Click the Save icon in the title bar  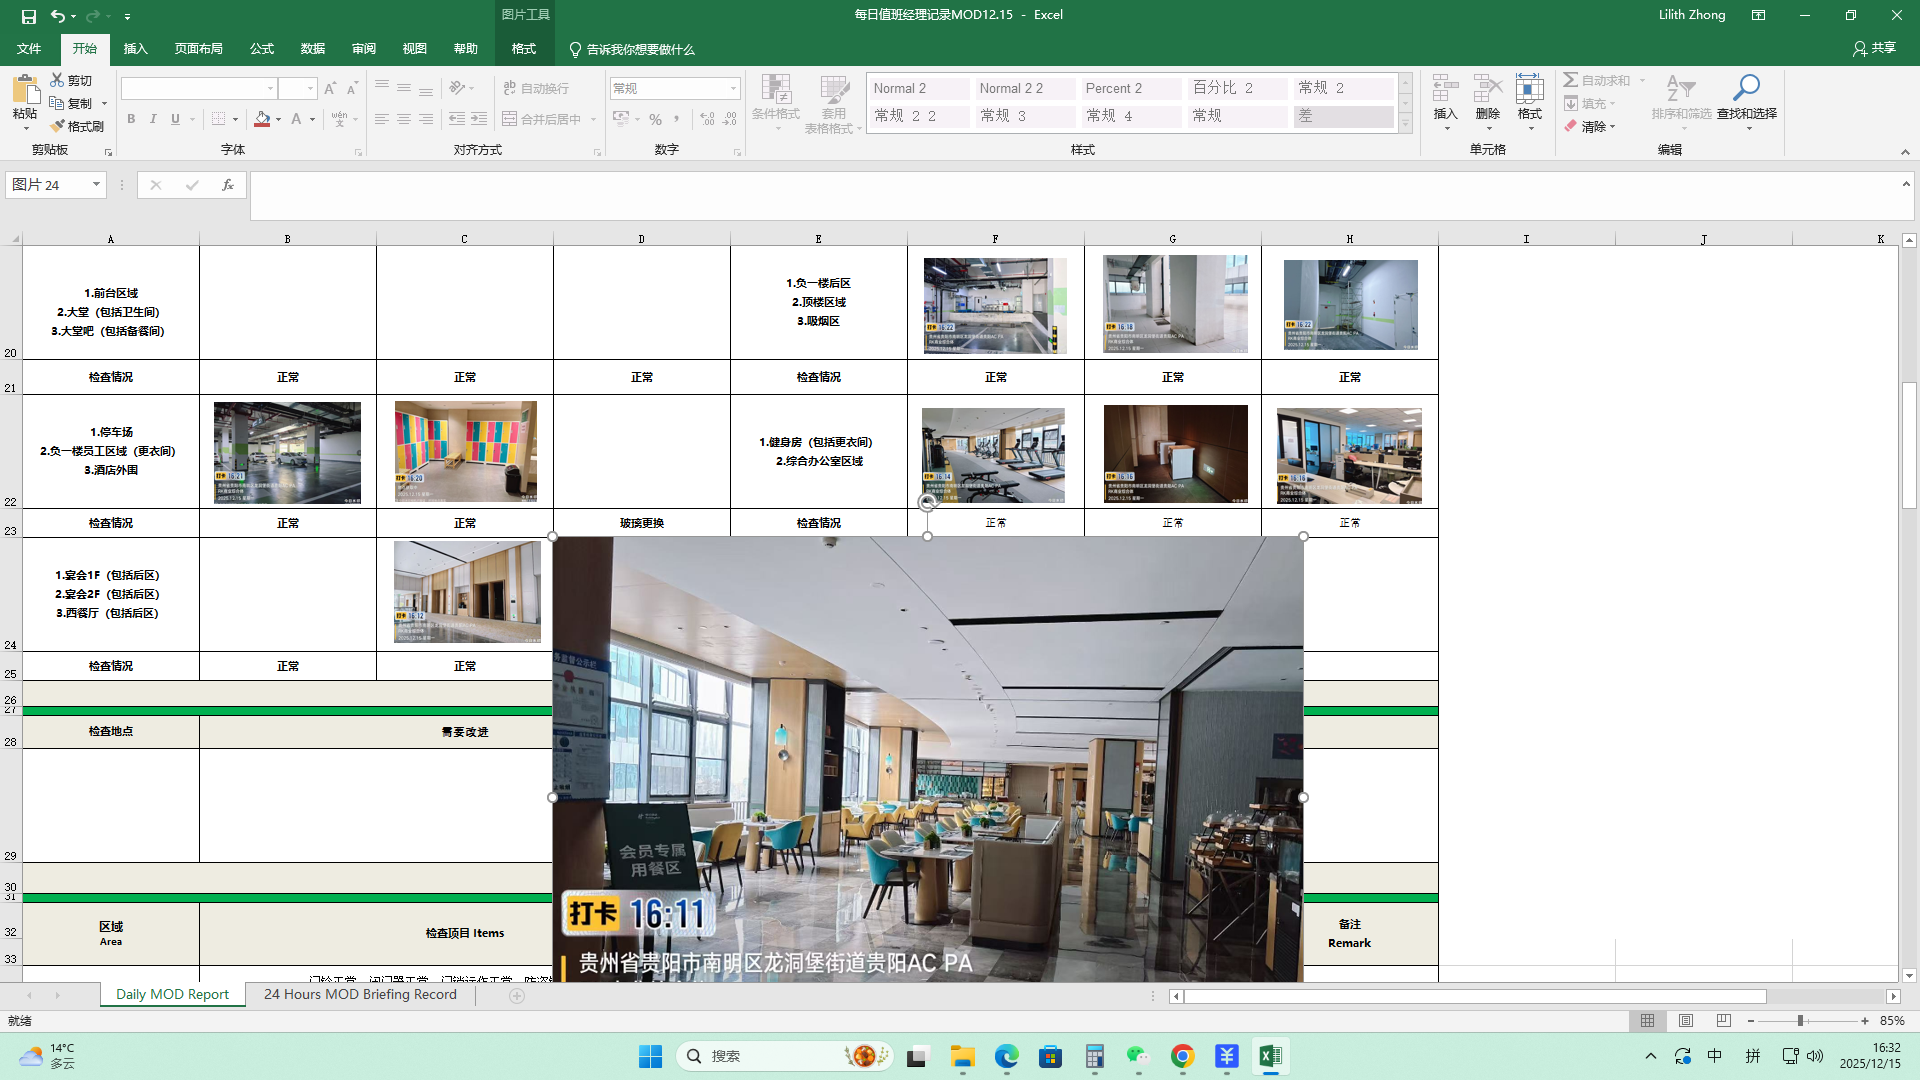click(x=28, y=16)
